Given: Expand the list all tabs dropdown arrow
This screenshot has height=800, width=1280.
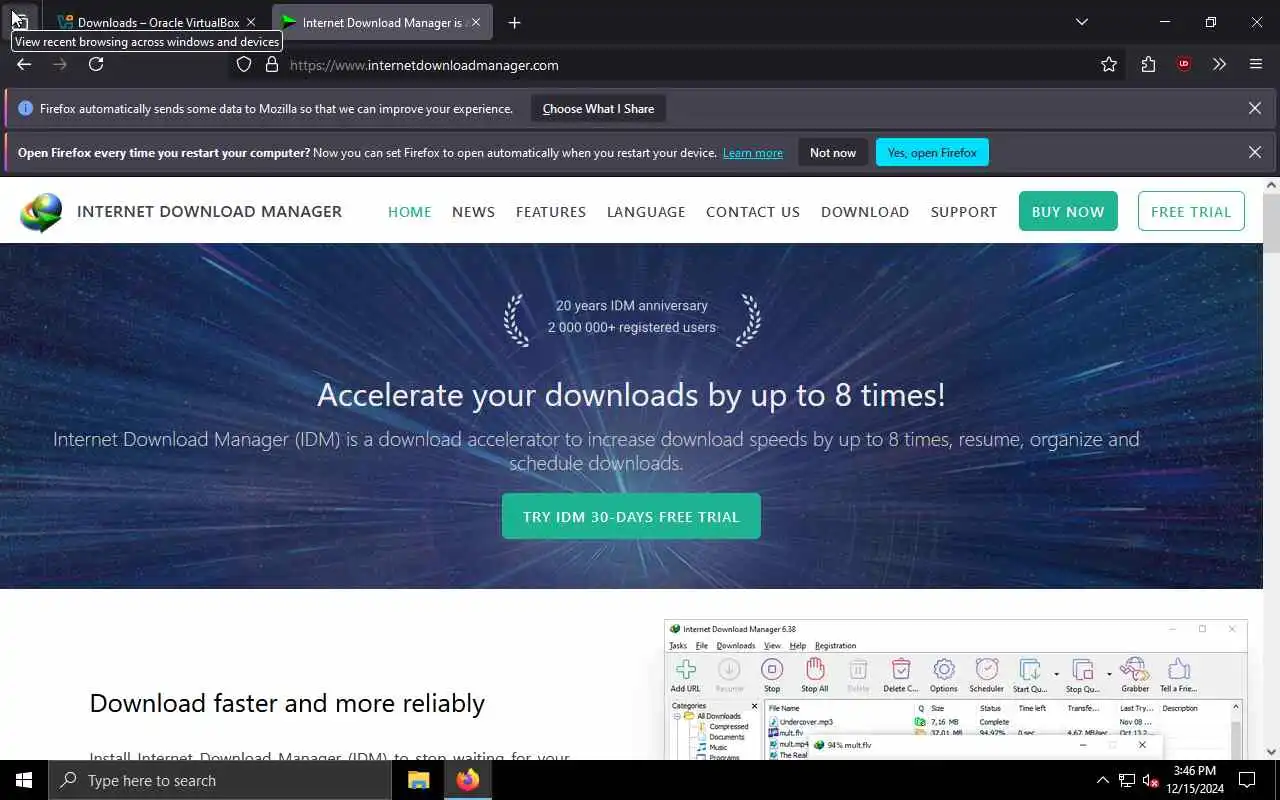Looking at the screenshot, I should (1081, 22).
